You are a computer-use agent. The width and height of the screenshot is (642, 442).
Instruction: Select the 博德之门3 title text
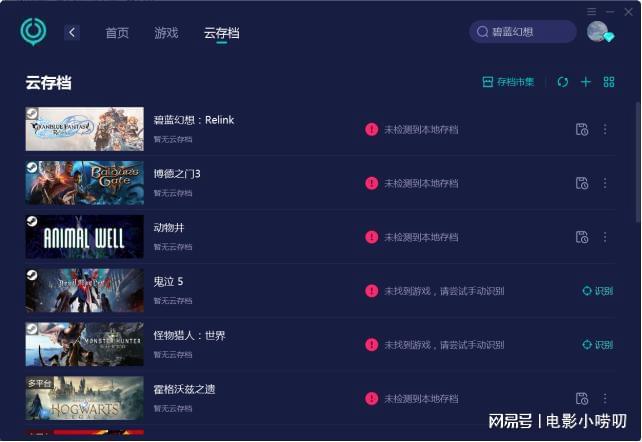pos(177,174)
